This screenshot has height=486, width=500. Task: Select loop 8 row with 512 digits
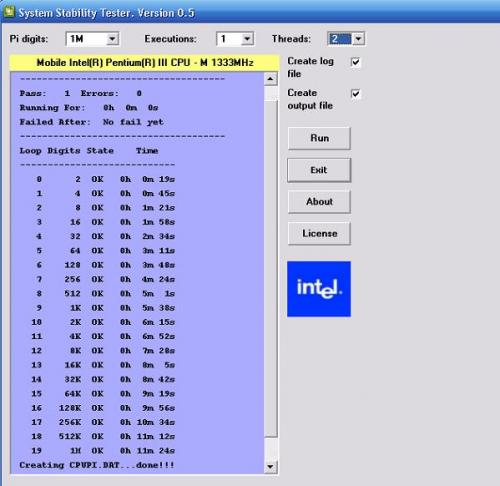pyautogui.click(x=105, y=294)
